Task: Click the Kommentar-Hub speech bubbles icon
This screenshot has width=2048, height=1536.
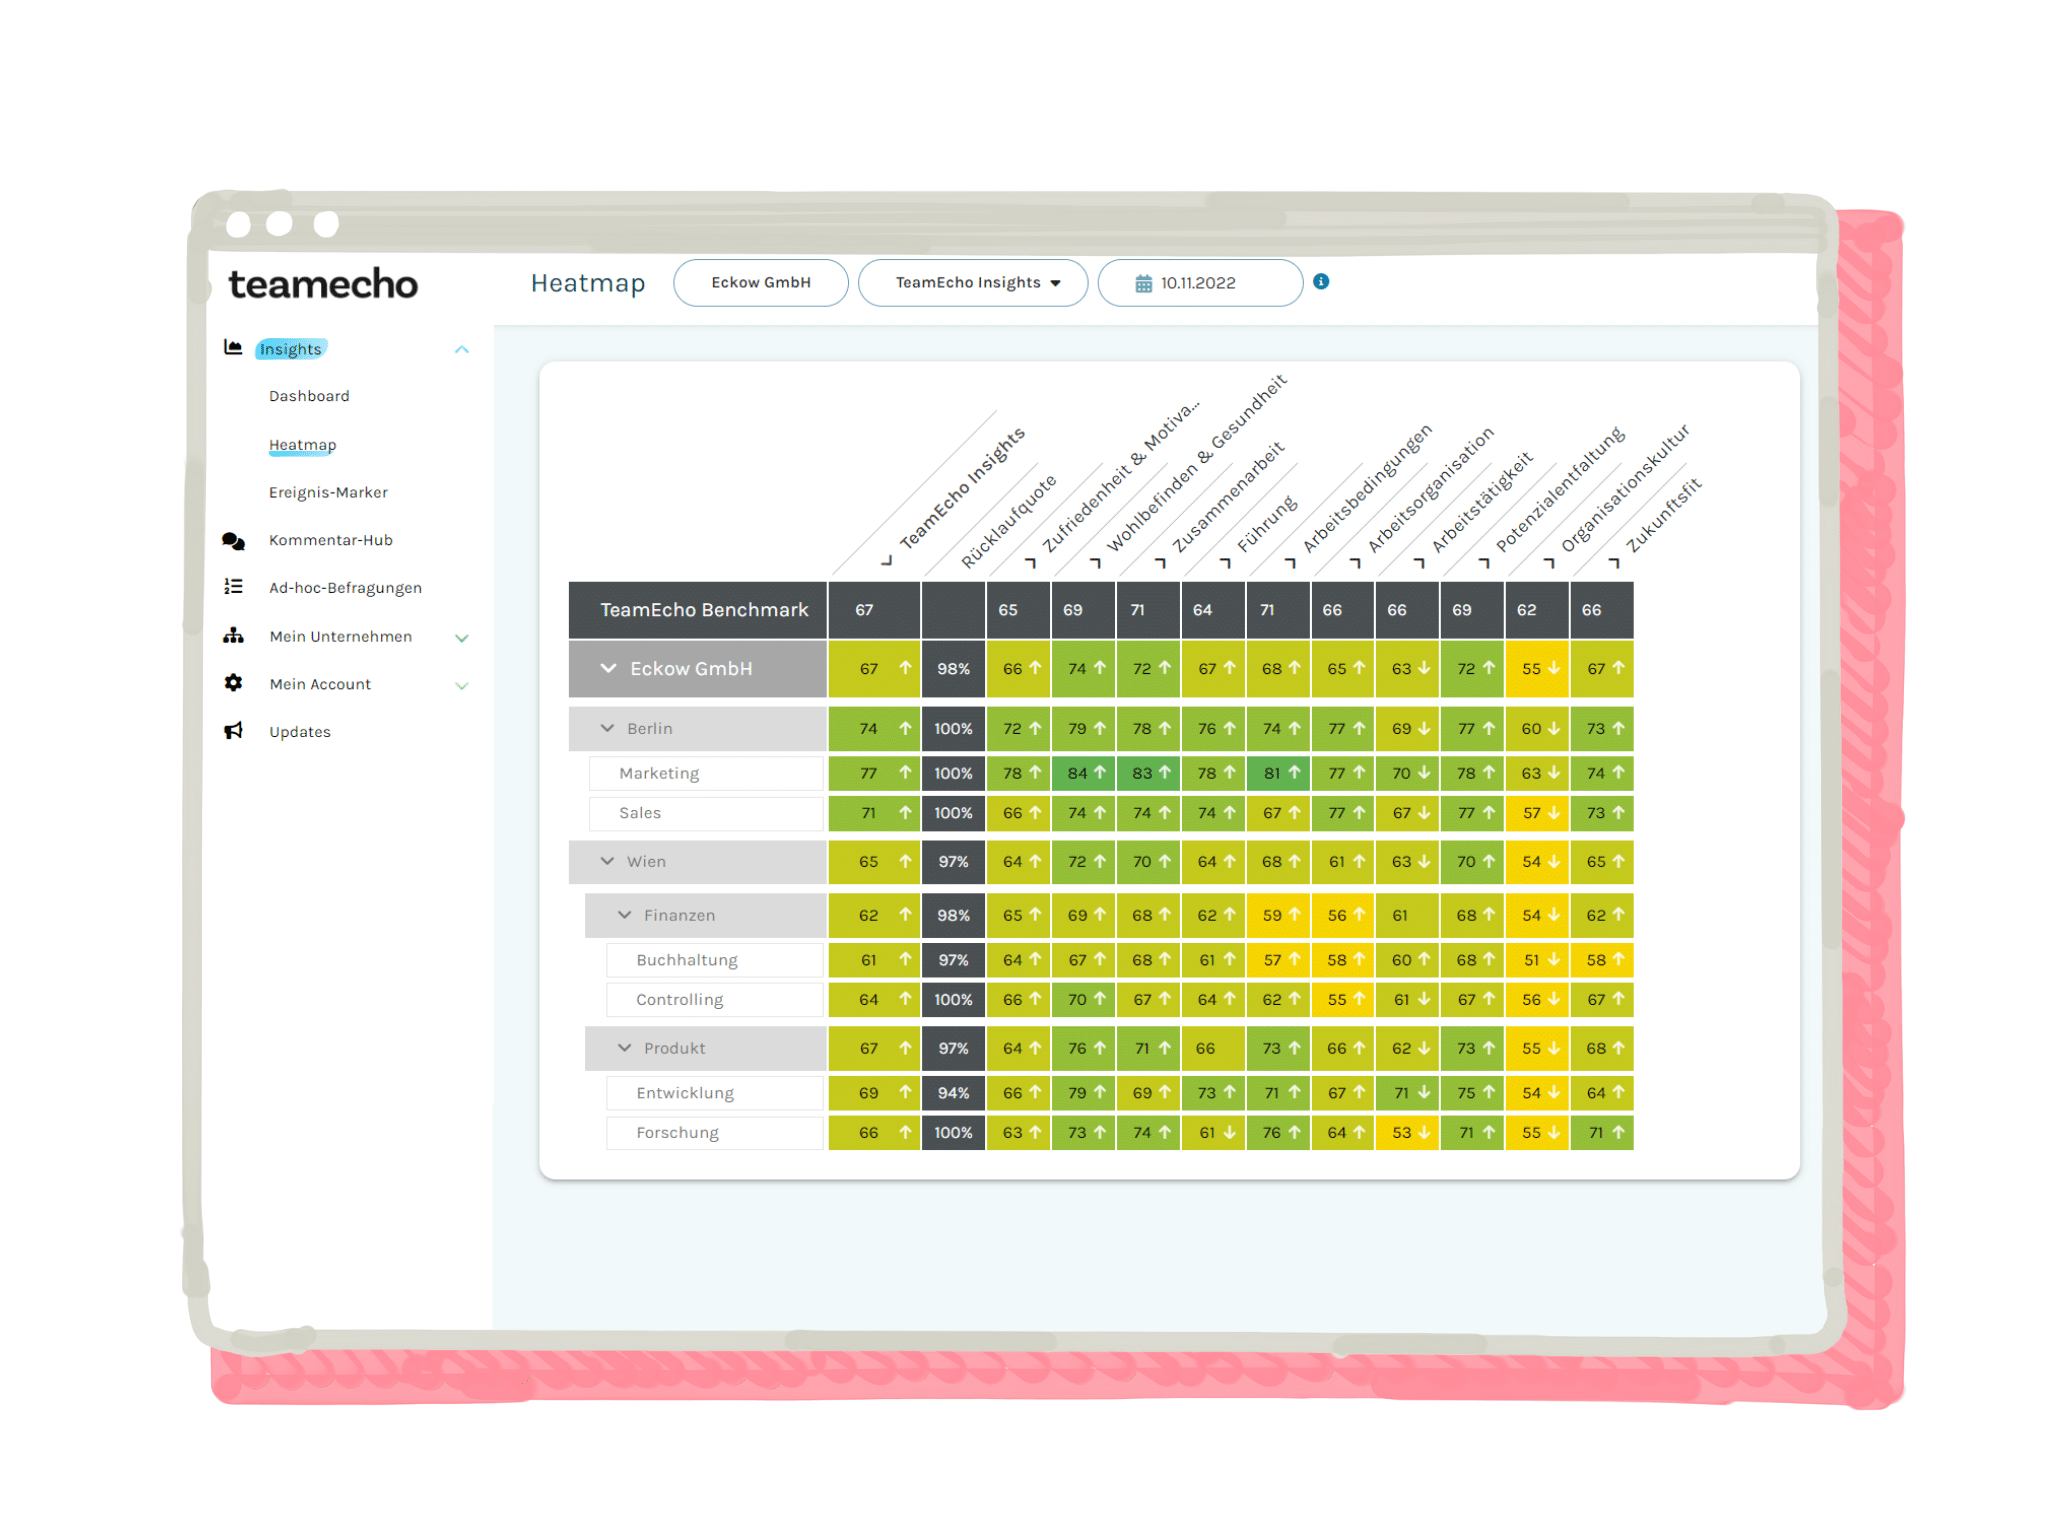Action: [x=233, y=541]
